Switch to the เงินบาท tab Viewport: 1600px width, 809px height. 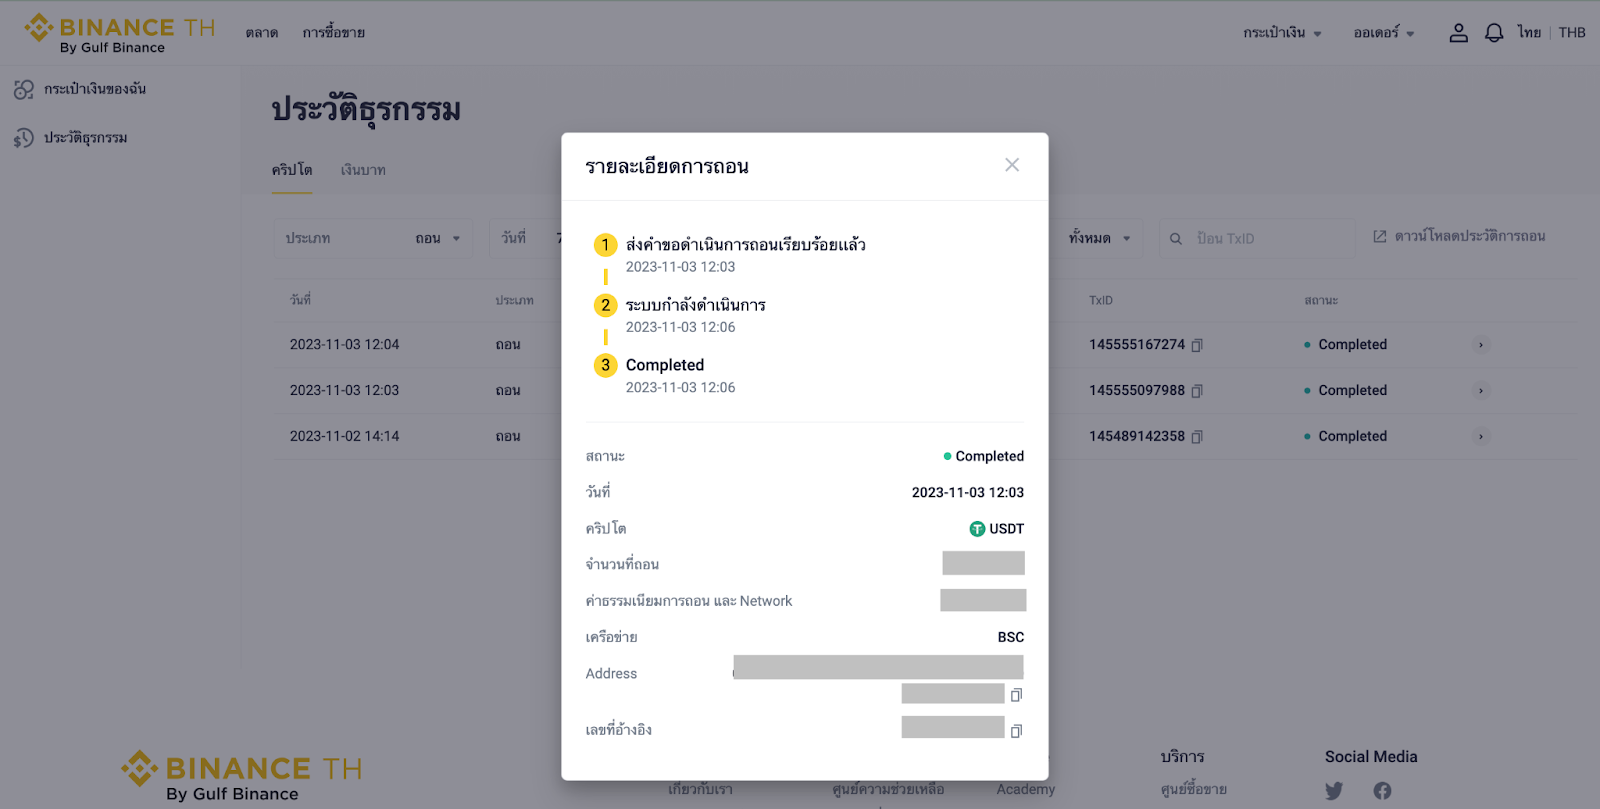(x=363, y=170)
